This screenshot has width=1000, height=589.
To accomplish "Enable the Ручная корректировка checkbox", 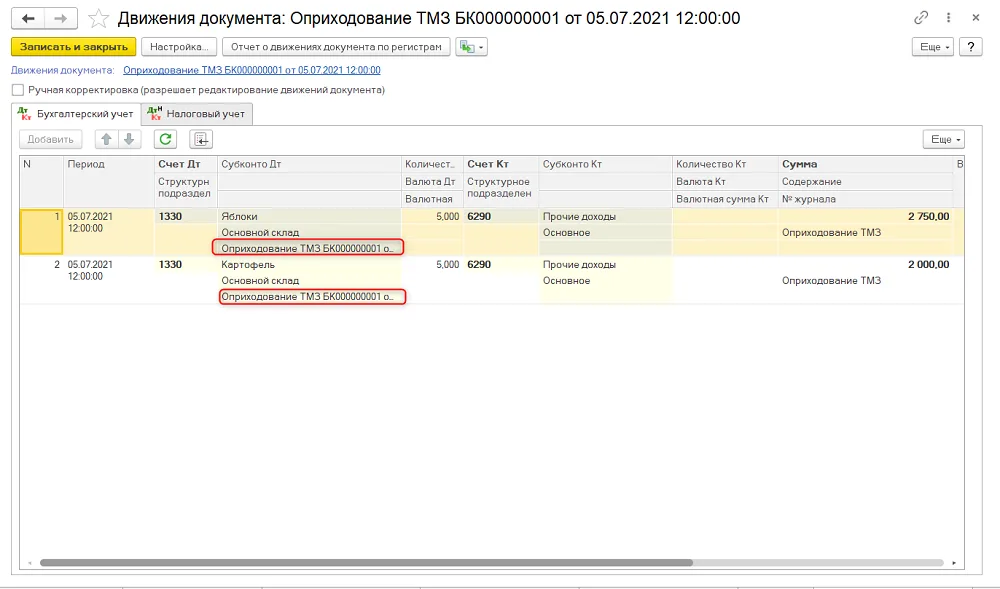I will point(18,90).
